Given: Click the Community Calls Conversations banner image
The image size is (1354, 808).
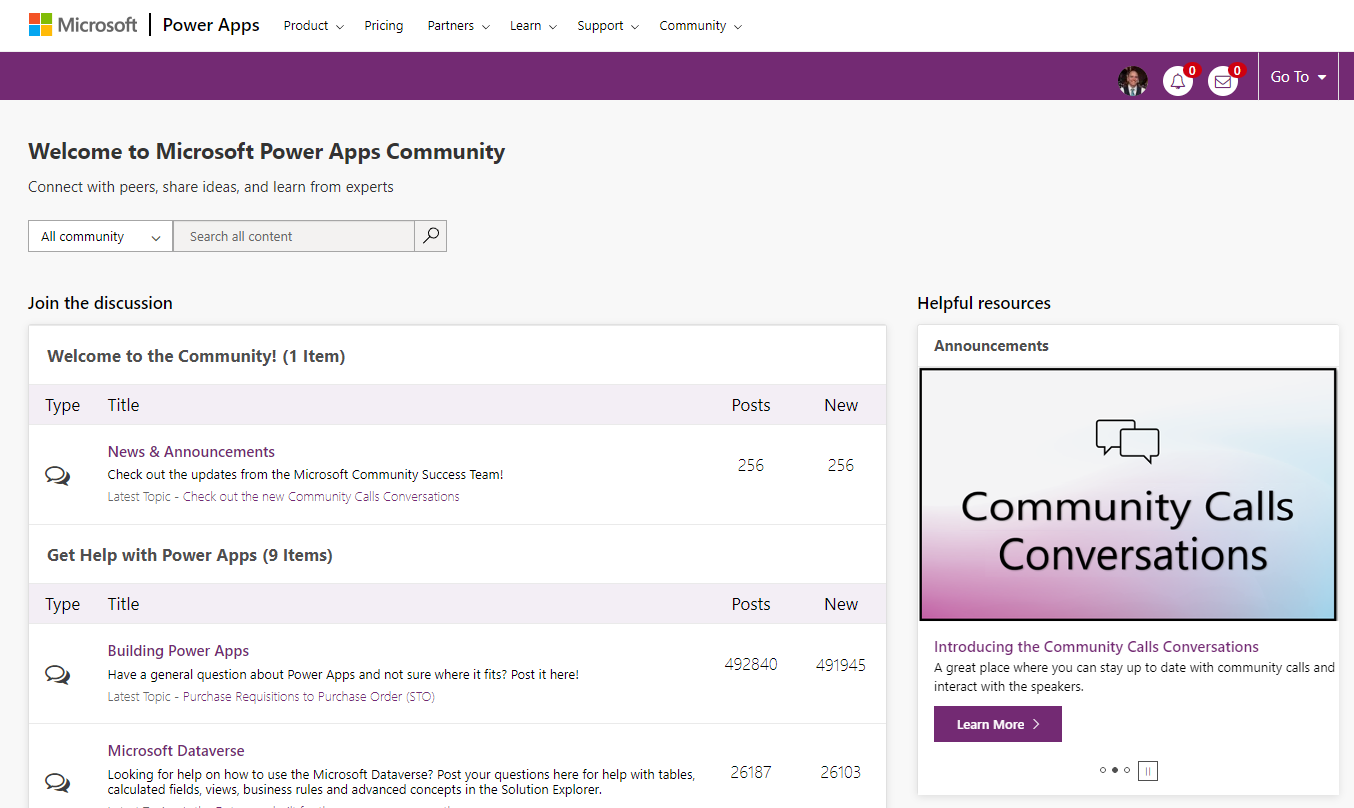Looking at the screenshot, I should point(1128,494).
